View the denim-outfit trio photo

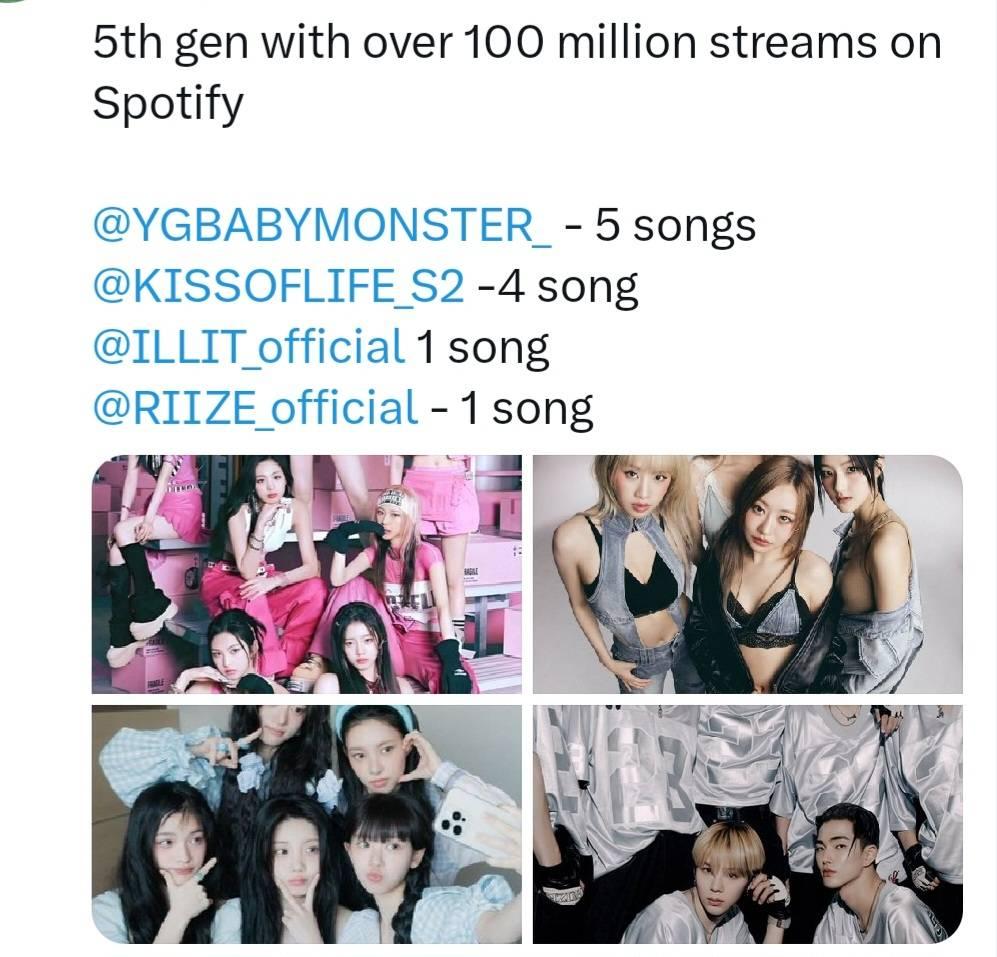click(x=748, y=574)
